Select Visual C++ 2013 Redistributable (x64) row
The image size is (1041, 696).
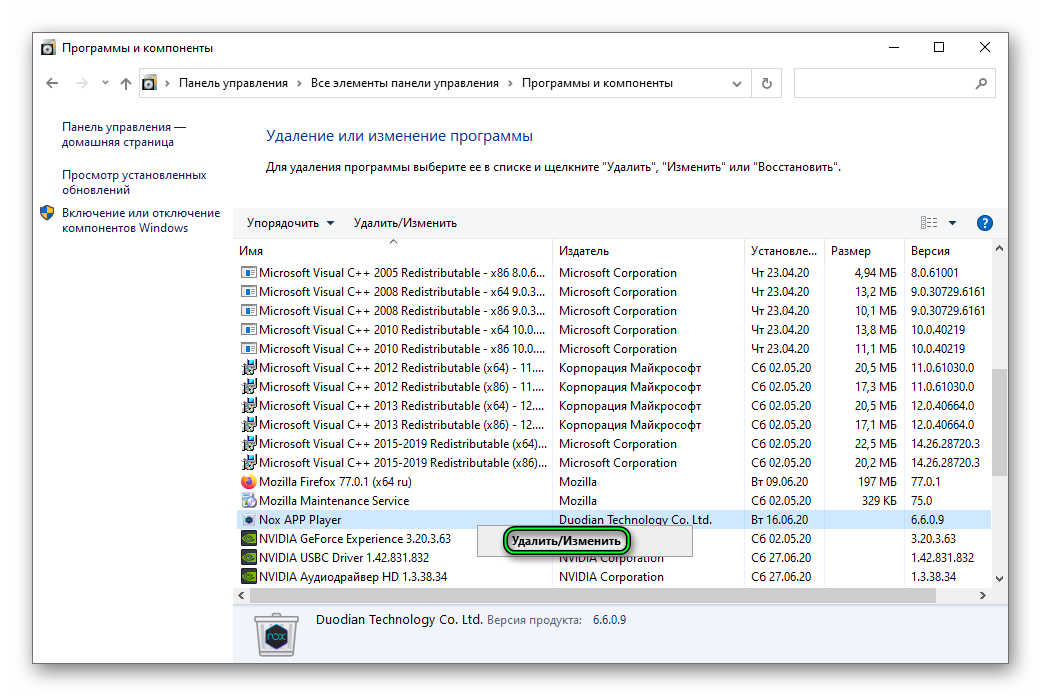point(613,406)
